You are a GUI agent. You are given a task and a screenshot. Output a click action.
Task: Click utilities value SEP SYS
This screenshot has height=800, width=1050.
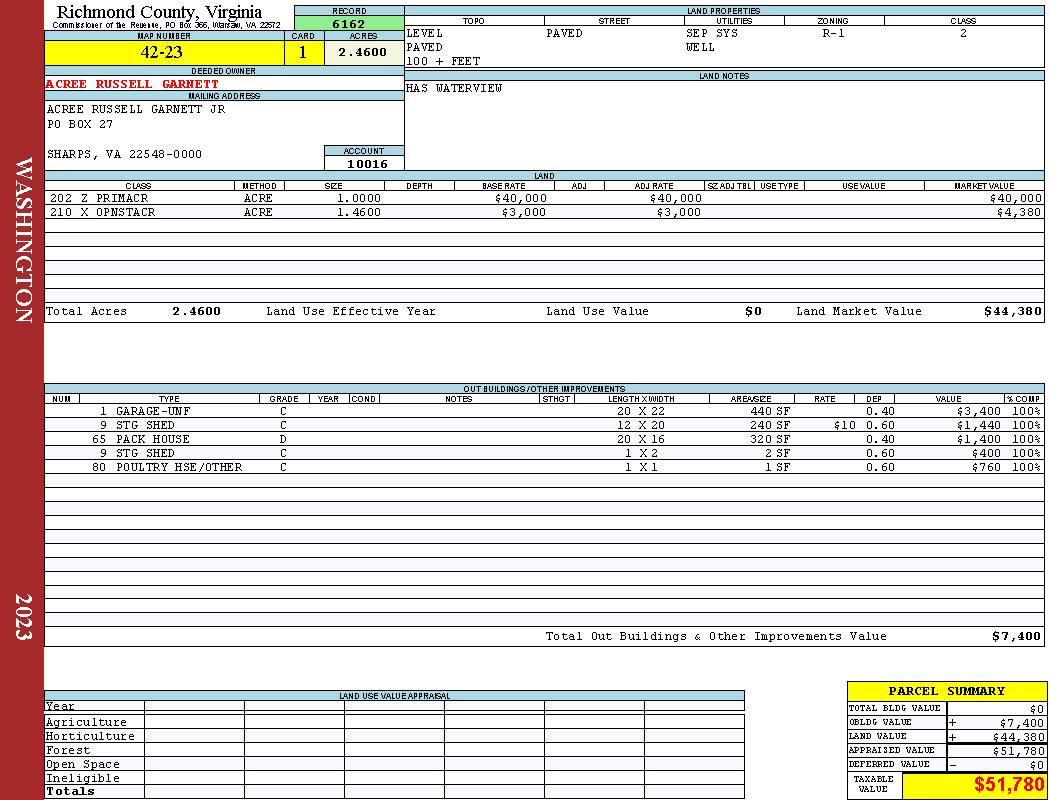(x=712, y=33)
